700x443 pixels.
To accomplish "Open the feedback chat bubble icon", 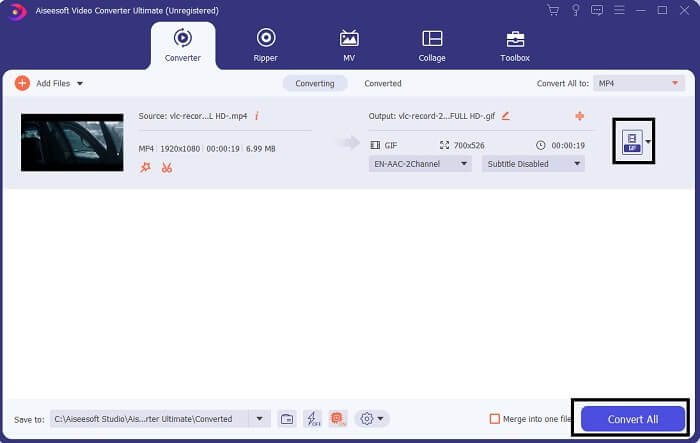I will point(597,10).
